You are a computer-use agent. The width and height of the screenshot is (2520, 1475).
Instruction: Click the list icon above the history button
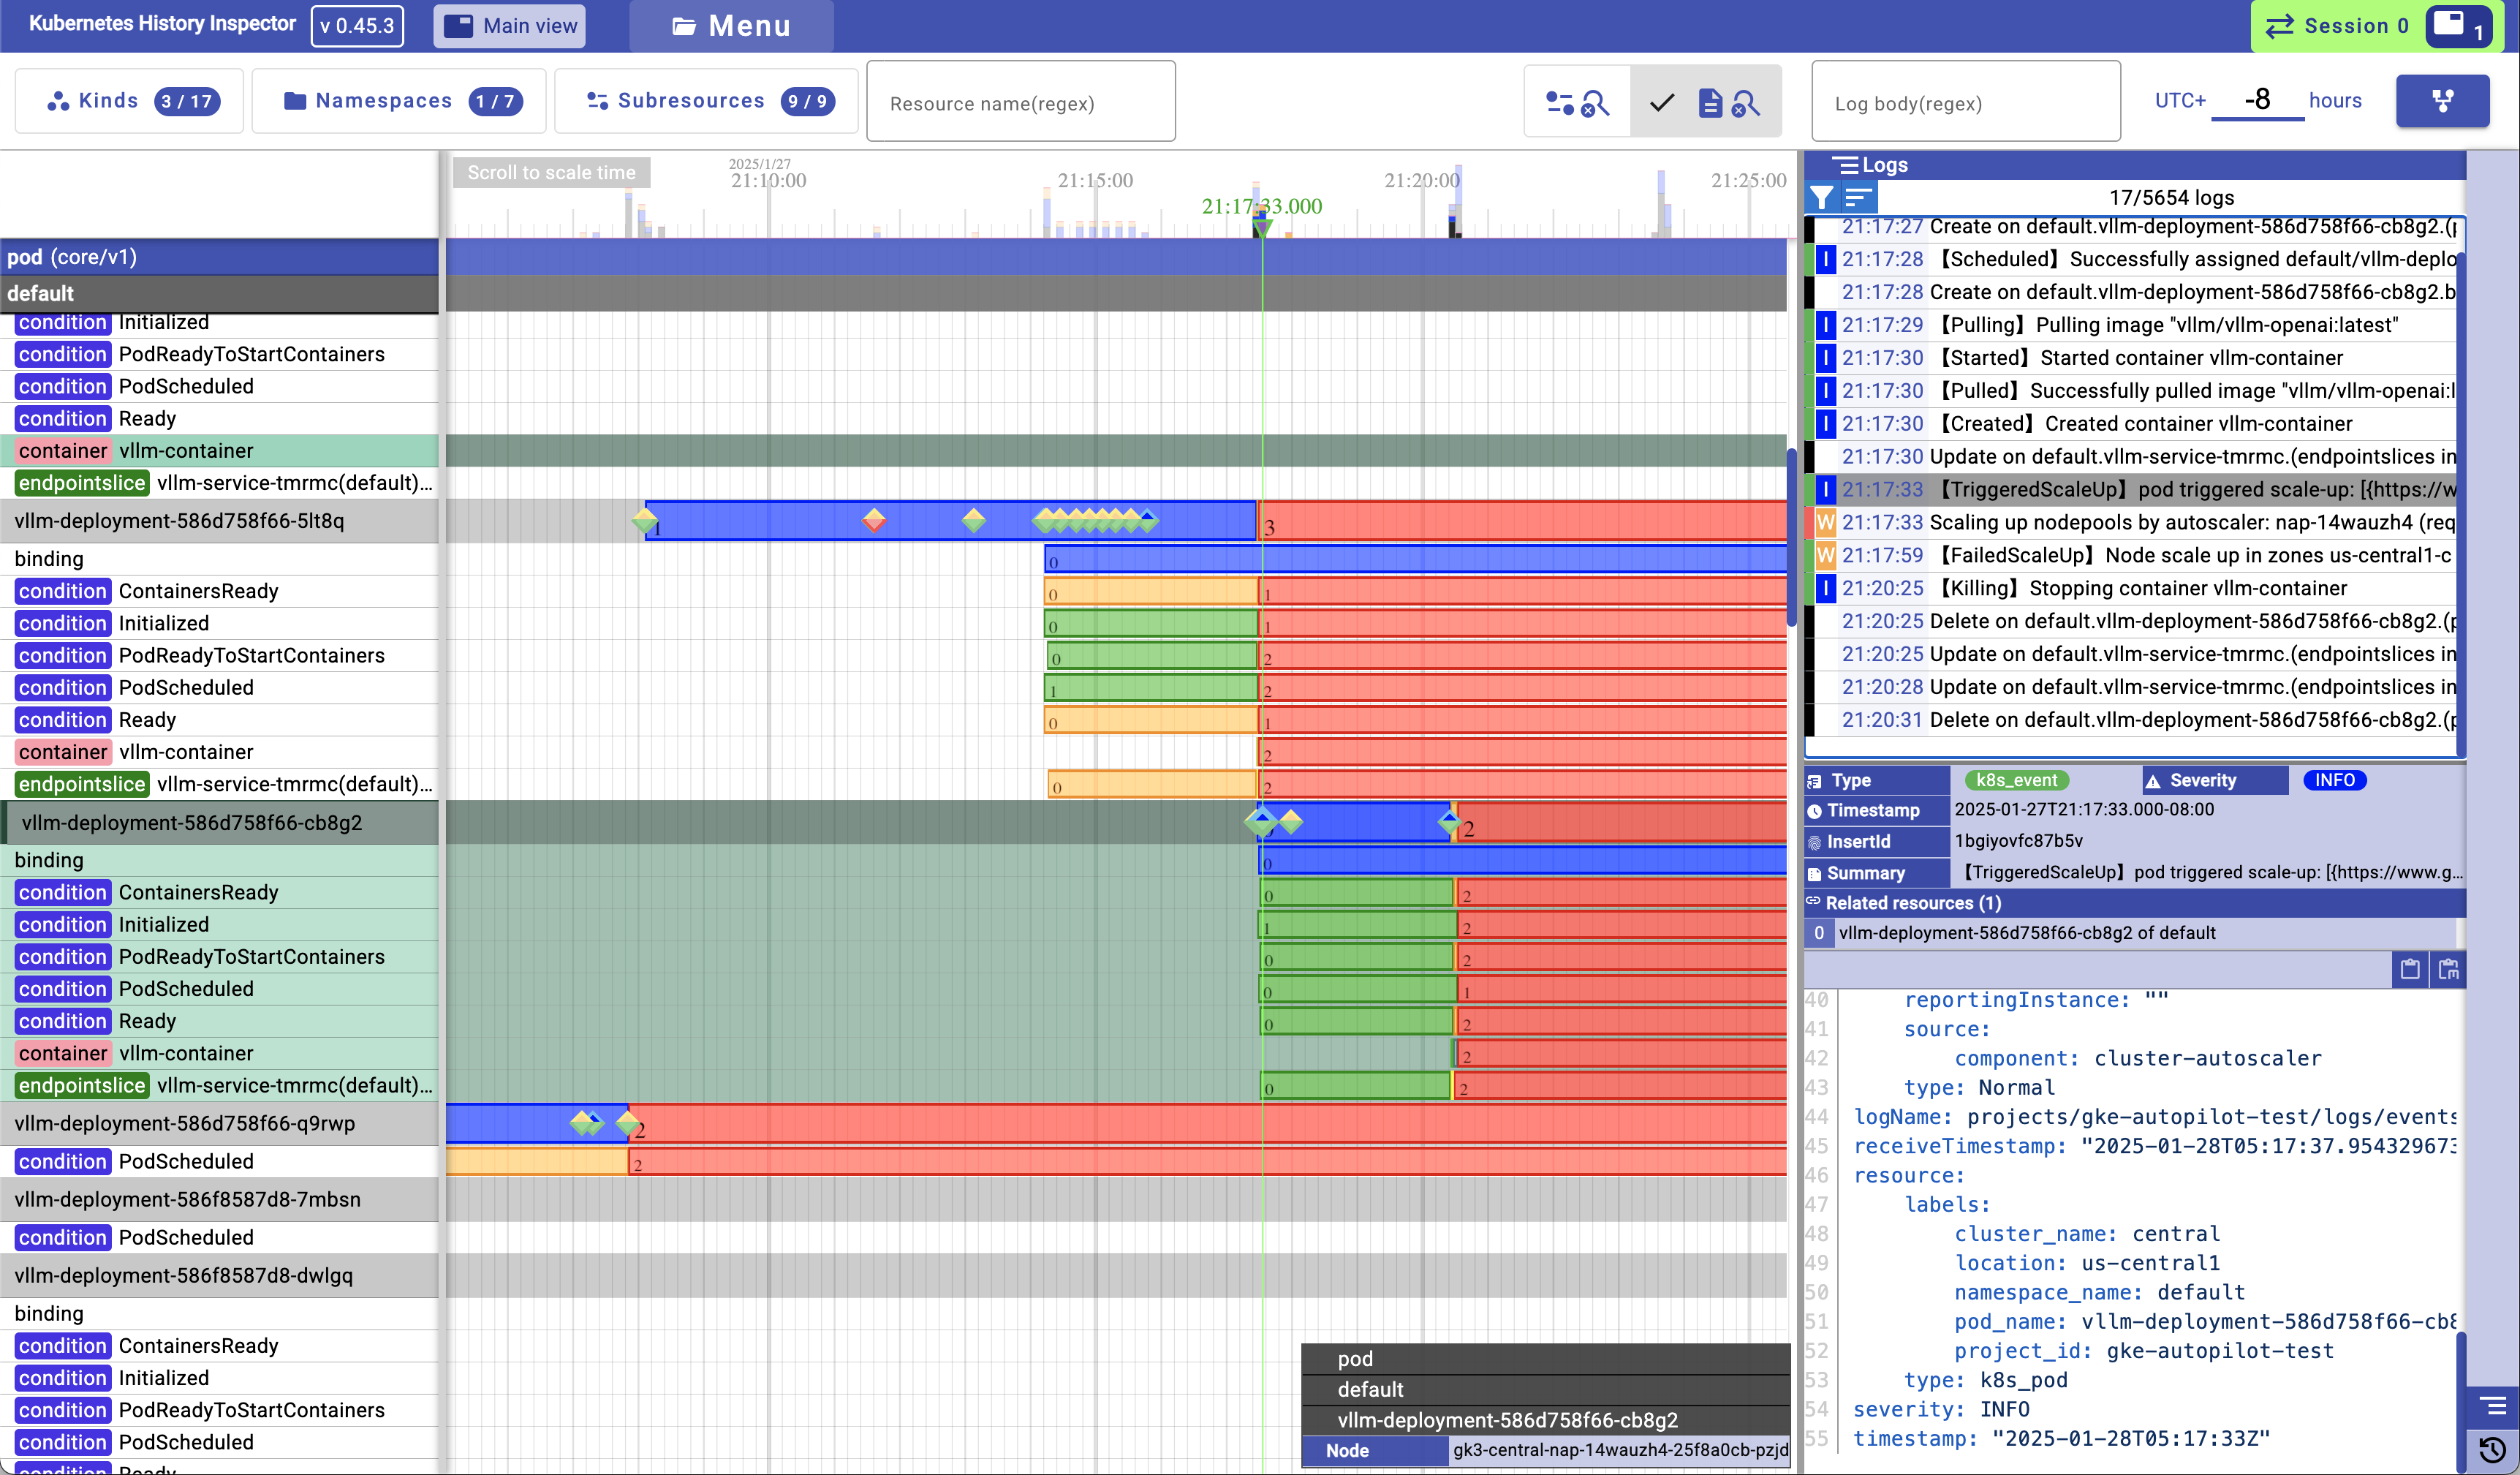click(x=2493, y=1406)
